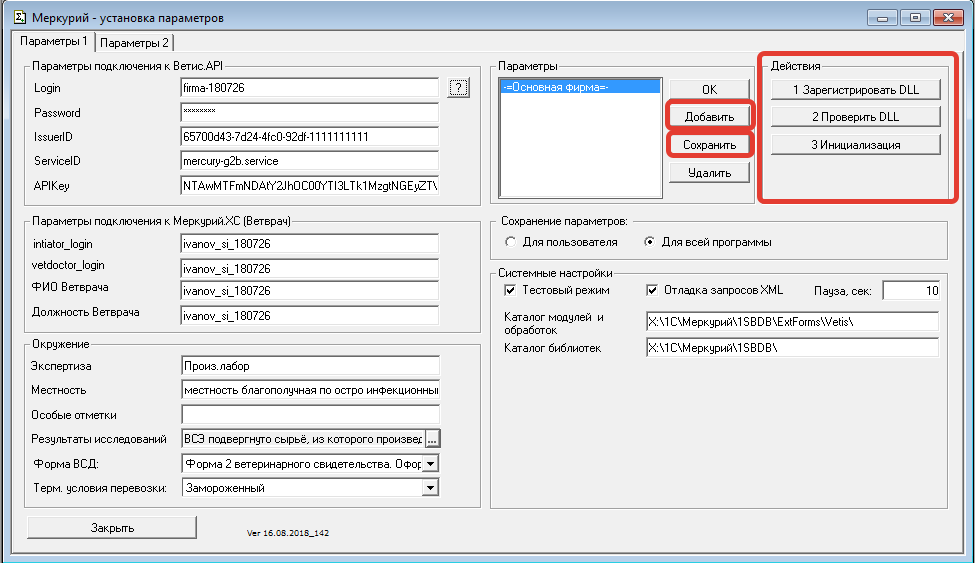Focus the intiator_login field
The height and width of the screenshot is (563, 975).
[310, 244]
